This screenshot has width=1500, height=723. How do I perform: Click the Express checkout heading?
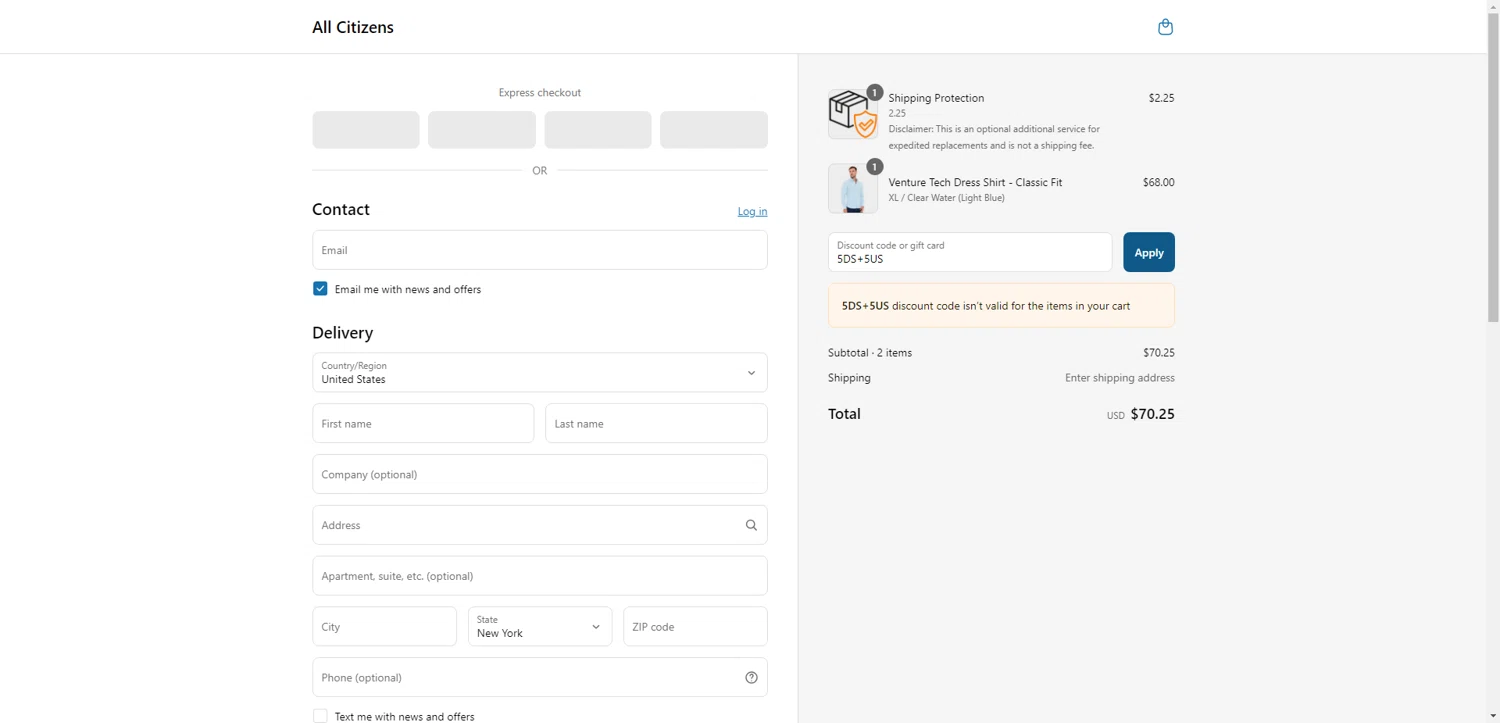540,93
